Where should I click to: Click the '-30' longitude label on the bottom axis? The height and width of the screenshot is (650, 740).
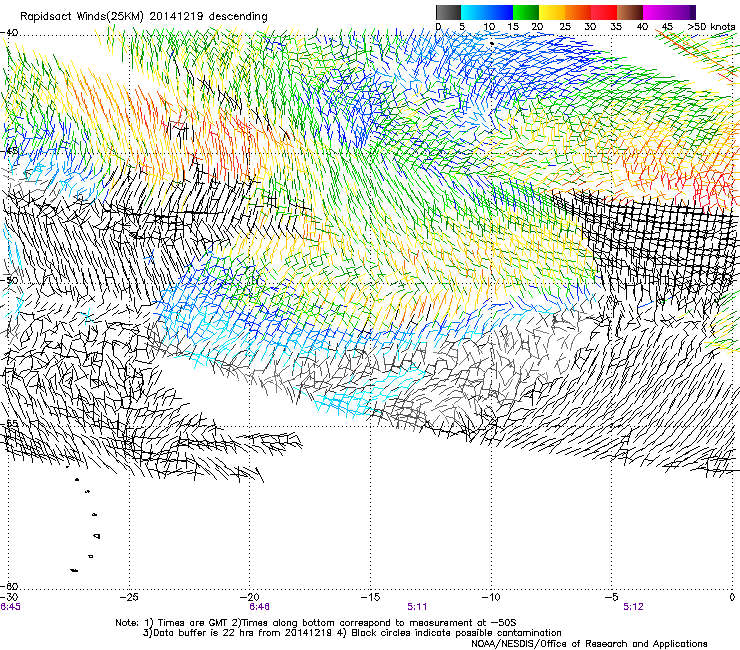pyautogui.click(x=9, y=598)
